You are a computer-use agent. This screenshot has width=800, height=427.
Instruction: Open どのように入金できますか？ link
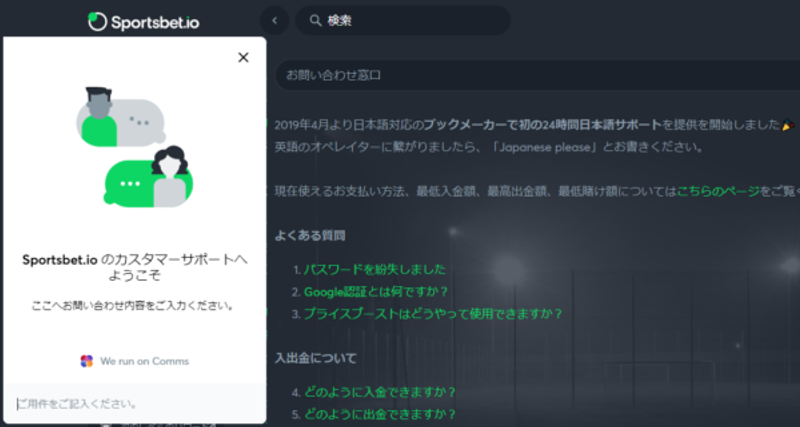tap(380, 392)
